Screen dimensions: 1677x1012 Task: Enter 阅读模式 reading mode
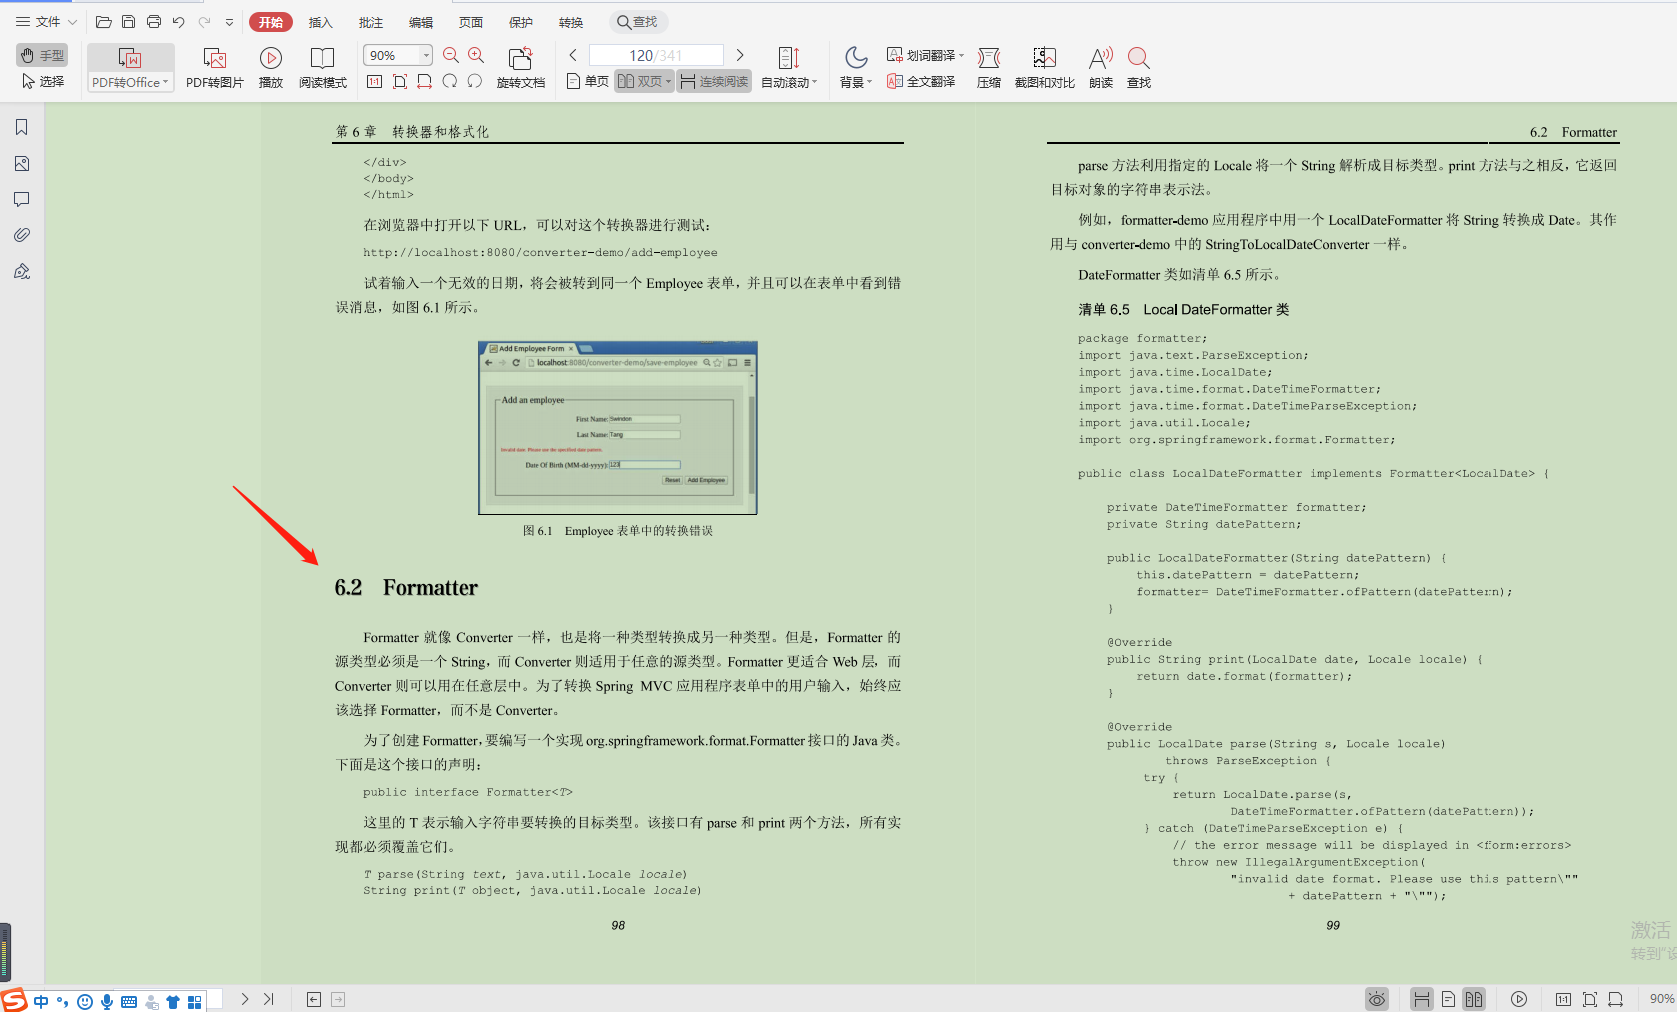tap(322, 68)
